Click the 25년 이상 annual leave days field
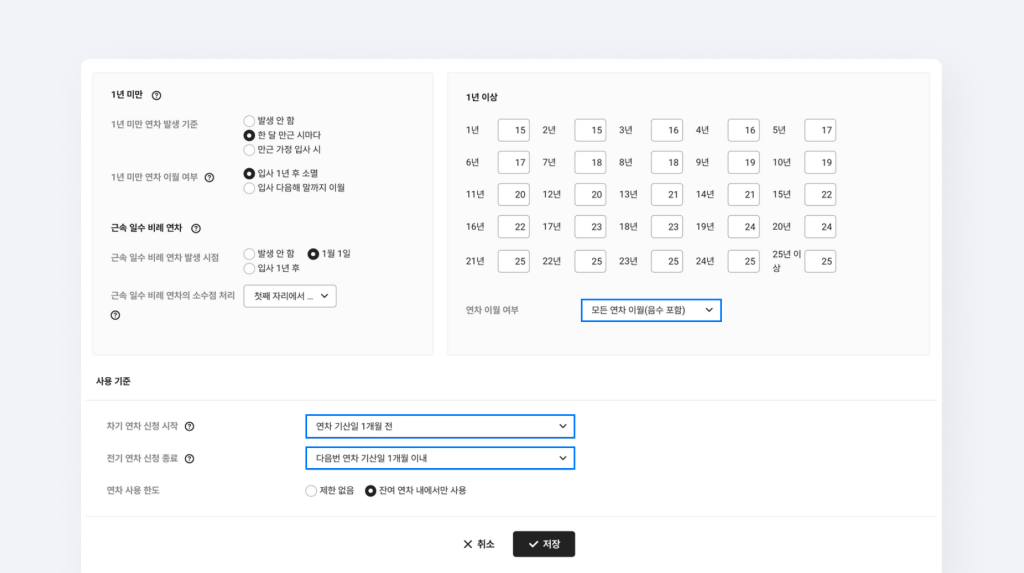The image size is (1024, 573). pos(820,261)
